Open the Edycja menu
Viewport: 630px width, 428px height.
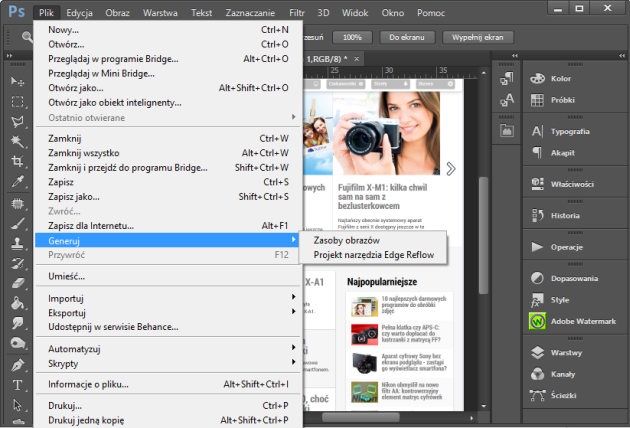tap(80, 13)
